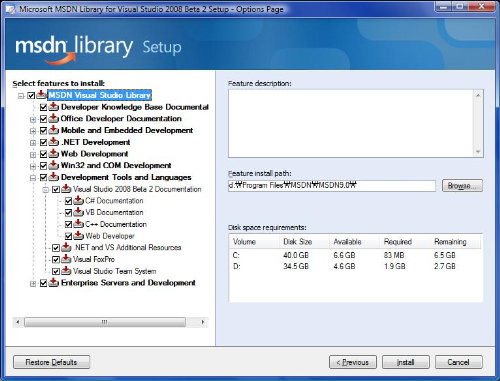Click the install icon for Visual Studio 2008 Beta 2 Documentation
The image size is (500, 381).
[66, 189]
